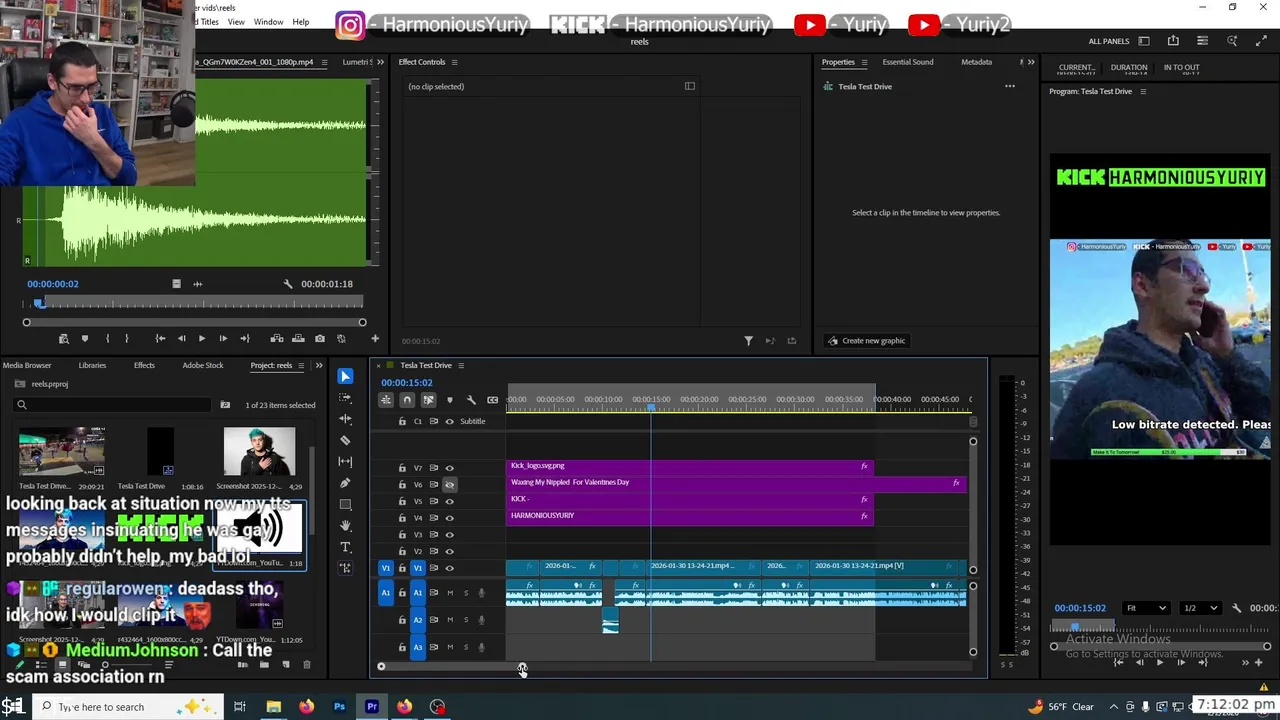Viewport: 1280px width, 720px height.
Task: Click the Insert button in Source monitor
Action: coord(277,339)
